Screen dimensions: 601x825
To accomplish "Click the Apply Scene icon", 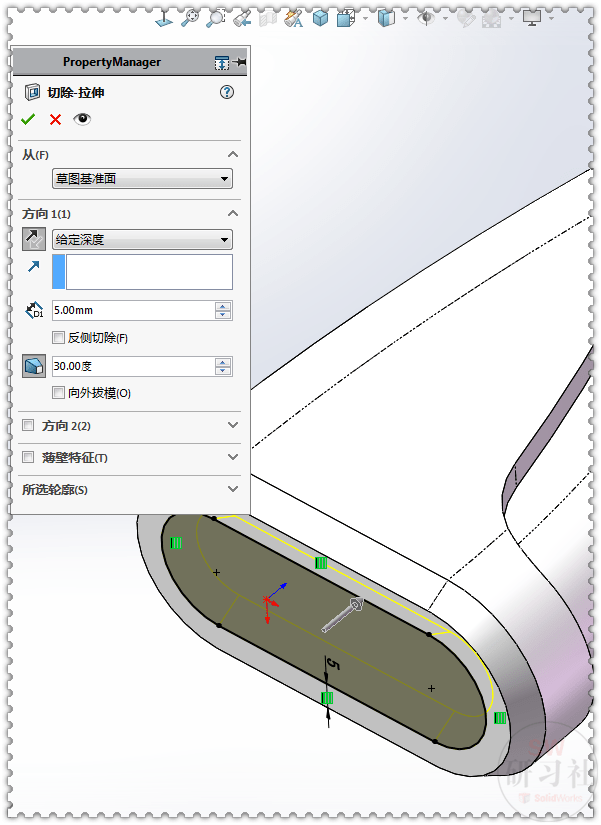I will (x=491, y=19).
